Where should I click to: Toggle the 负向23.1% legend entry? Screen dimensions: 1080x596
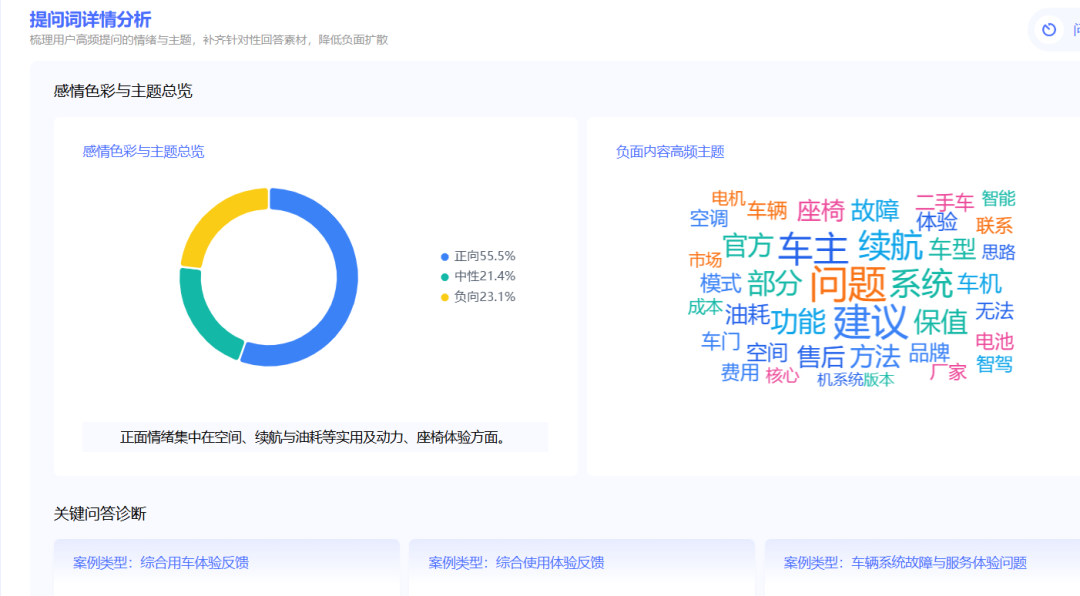point(484,297)
